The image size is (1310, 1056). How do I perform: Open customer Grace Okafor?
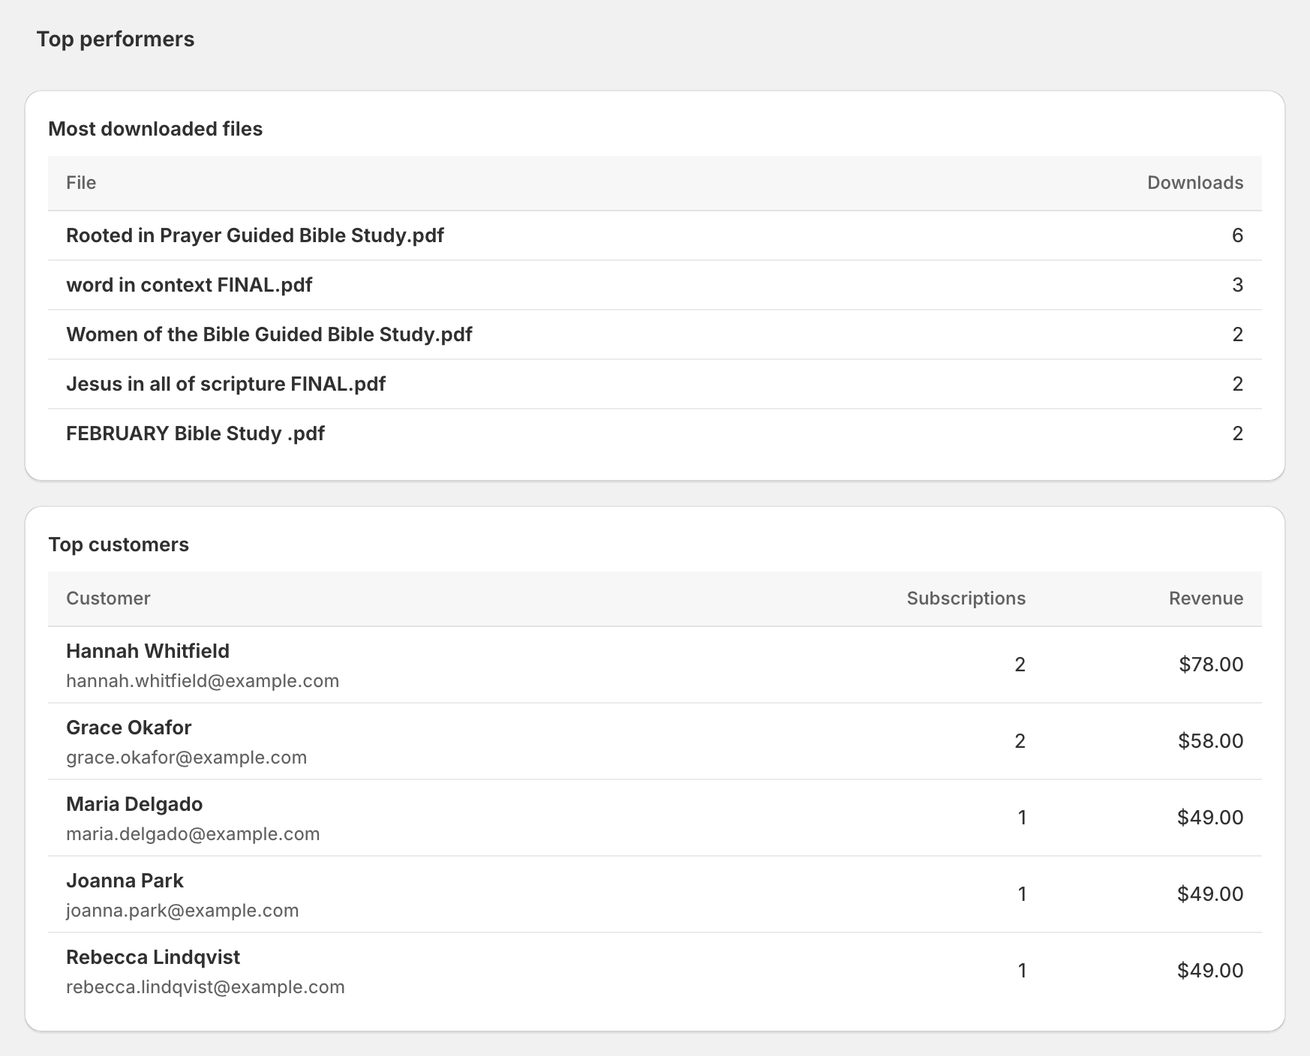(129, 728)
